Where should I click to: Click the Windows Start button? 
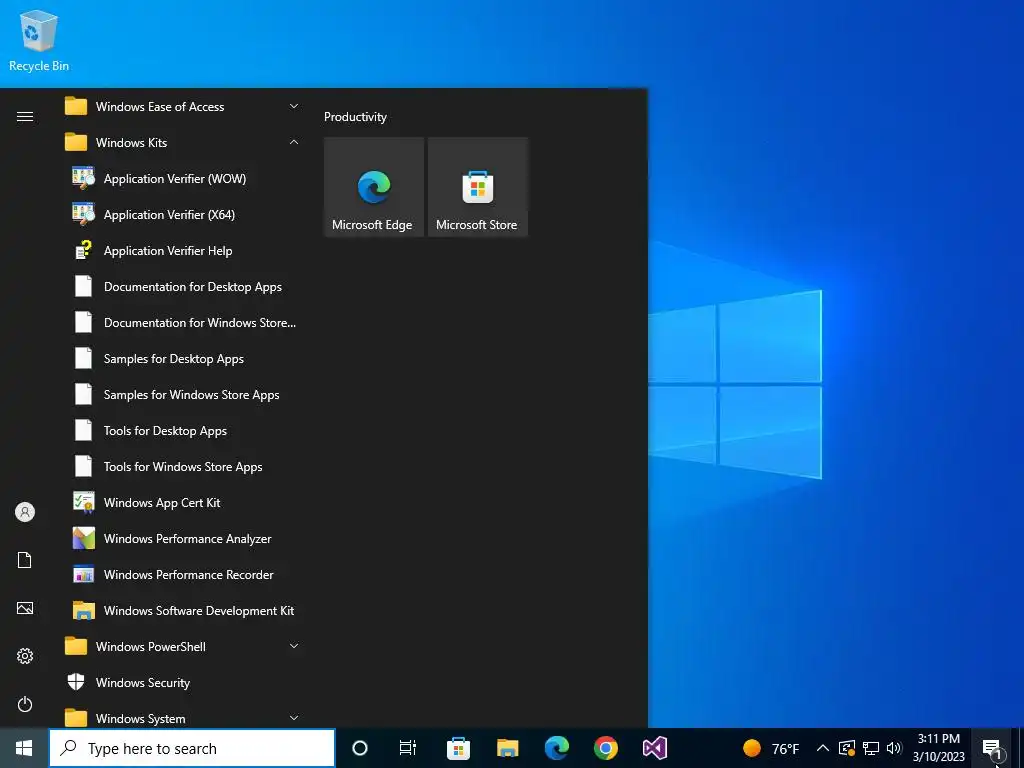[x=24, y=748]
